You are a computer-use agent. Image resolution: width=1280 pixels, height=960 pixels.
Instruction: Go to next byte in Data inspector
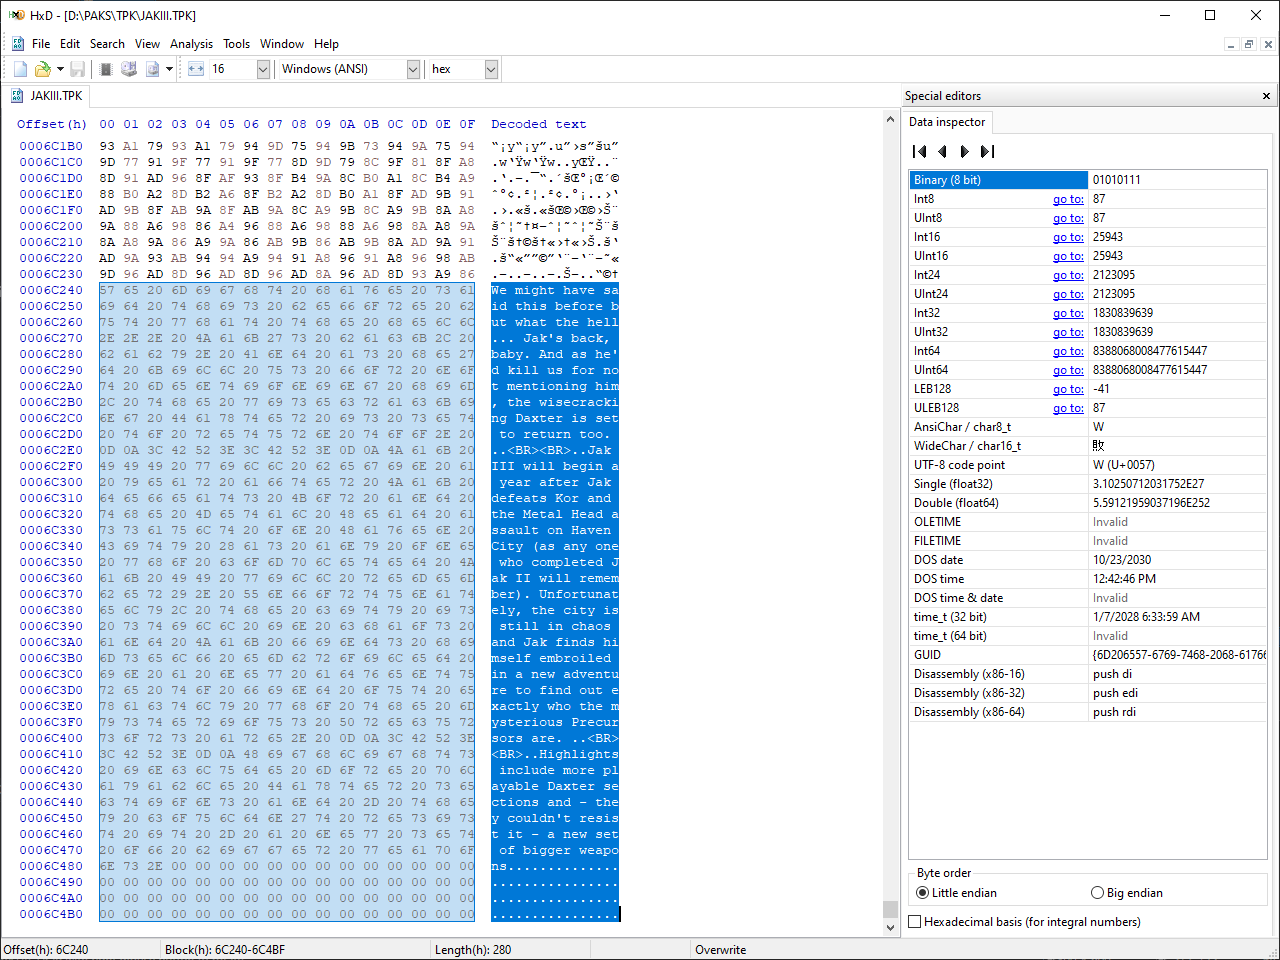point(964,152)
